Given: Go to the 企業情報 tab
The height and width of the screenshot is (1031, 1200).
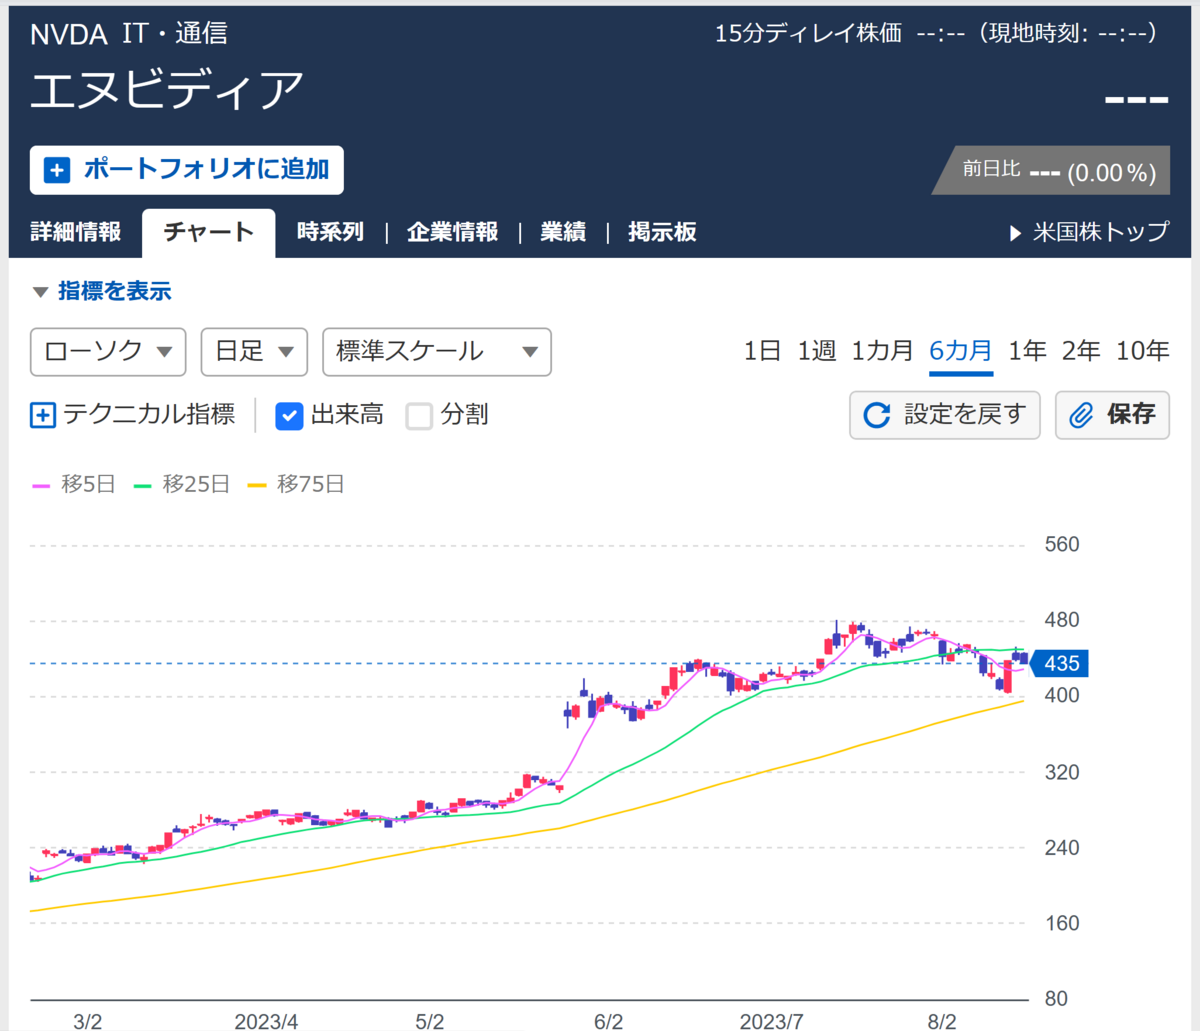Looking at the screenshot, I should [x=452, y=232].
